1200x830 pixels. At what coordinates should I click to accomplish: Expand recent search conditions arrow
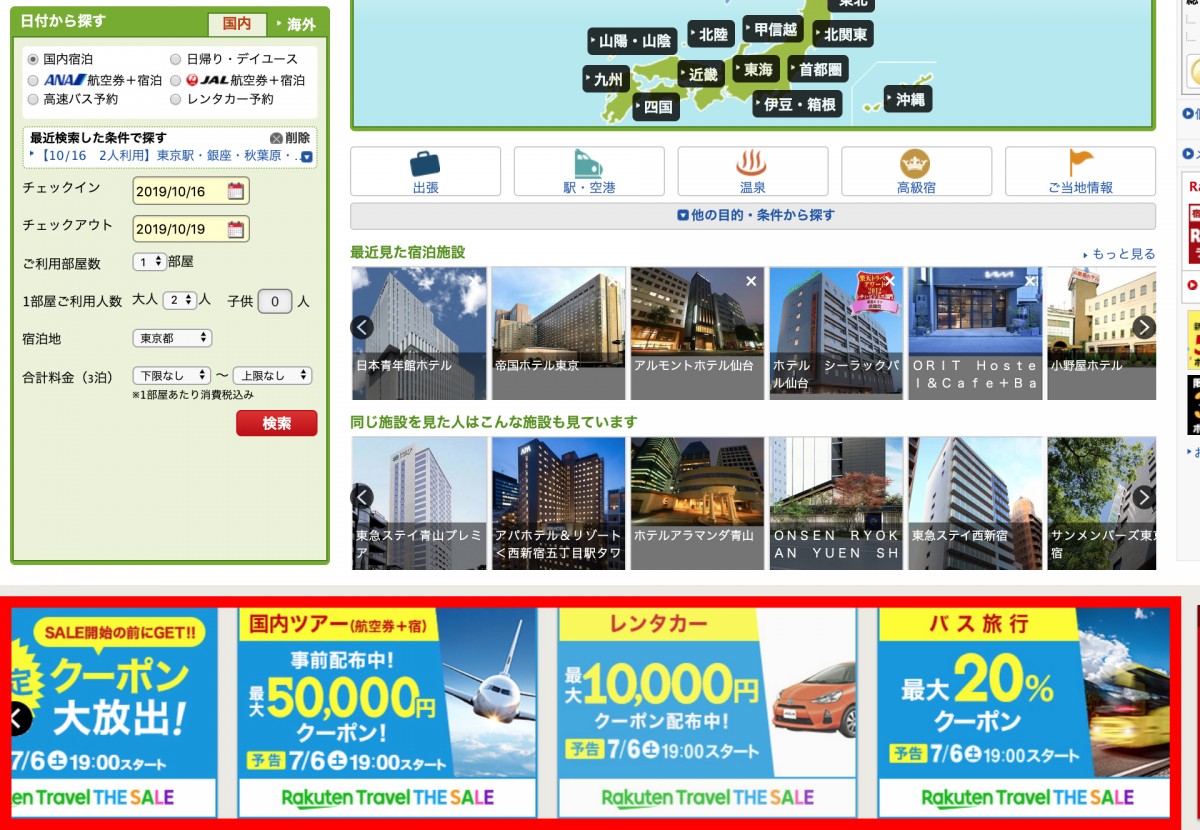[x=307, y=157]
